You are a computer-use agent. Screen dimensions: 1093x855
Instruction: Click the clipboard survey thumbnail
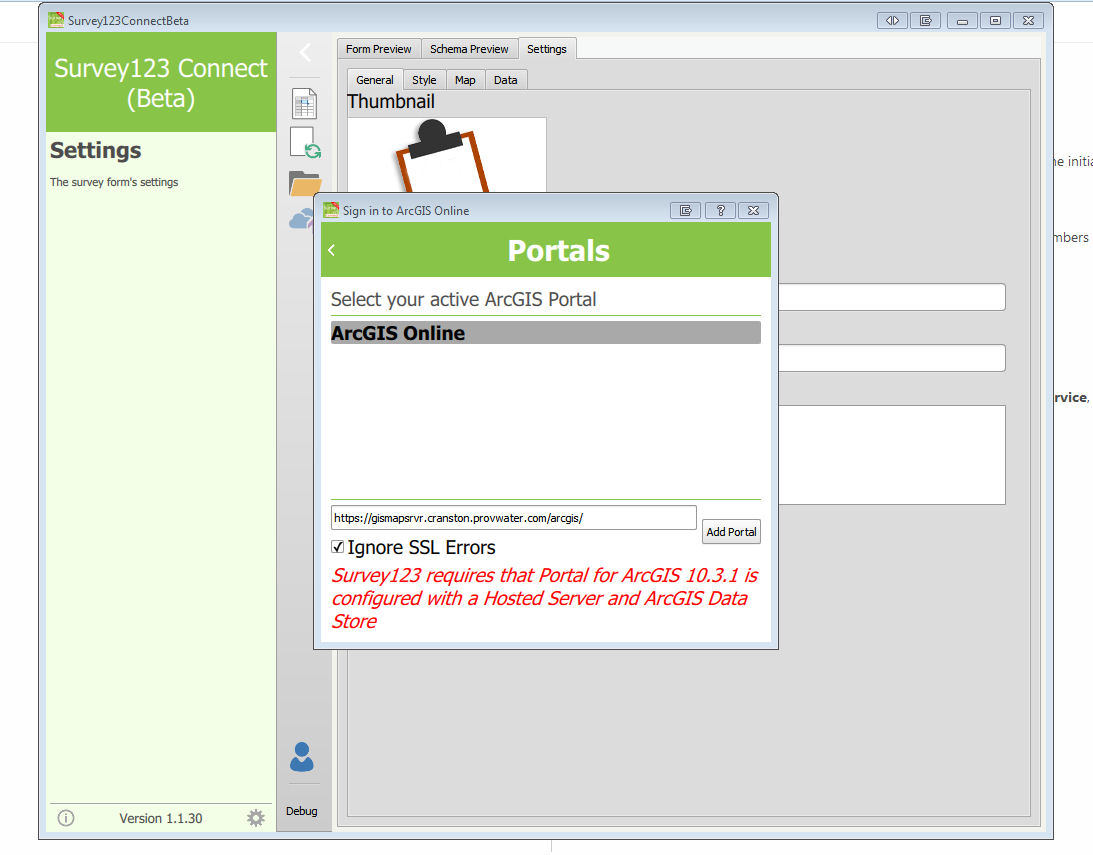click(447, 155)
